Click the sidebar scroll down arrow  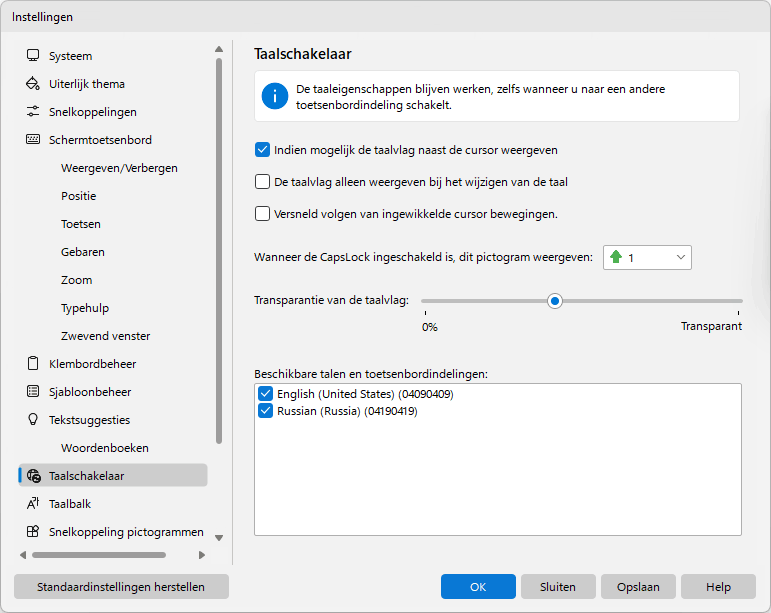[219, 538]
